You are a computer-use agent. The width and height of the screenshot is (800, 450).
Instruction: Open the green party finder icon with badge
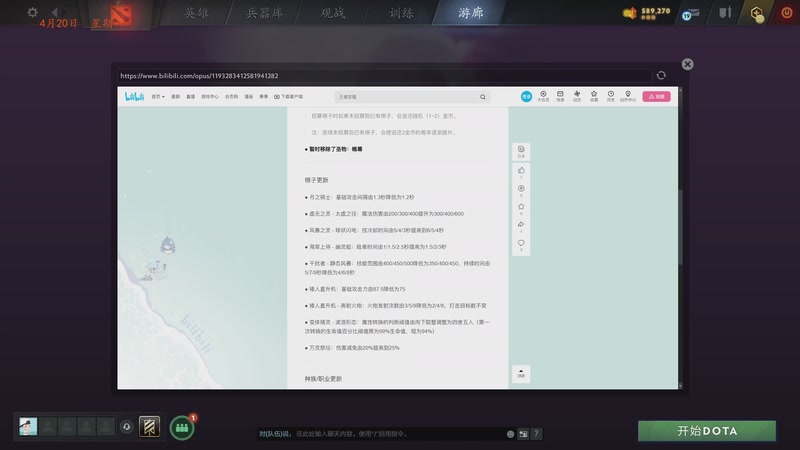tap(182, 428)
